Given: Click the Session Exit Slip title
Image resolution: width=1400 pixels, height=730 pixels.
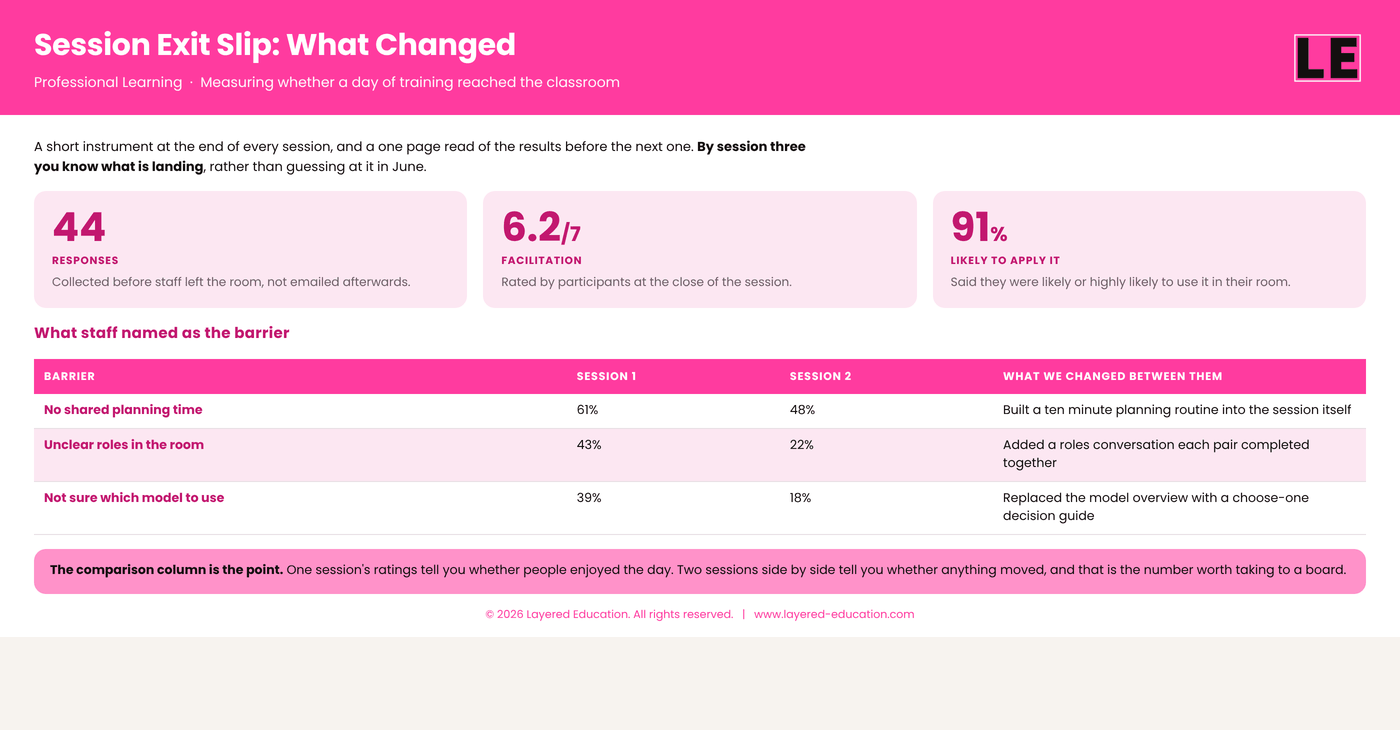Looking at the screenshot, I should [275, 44].
